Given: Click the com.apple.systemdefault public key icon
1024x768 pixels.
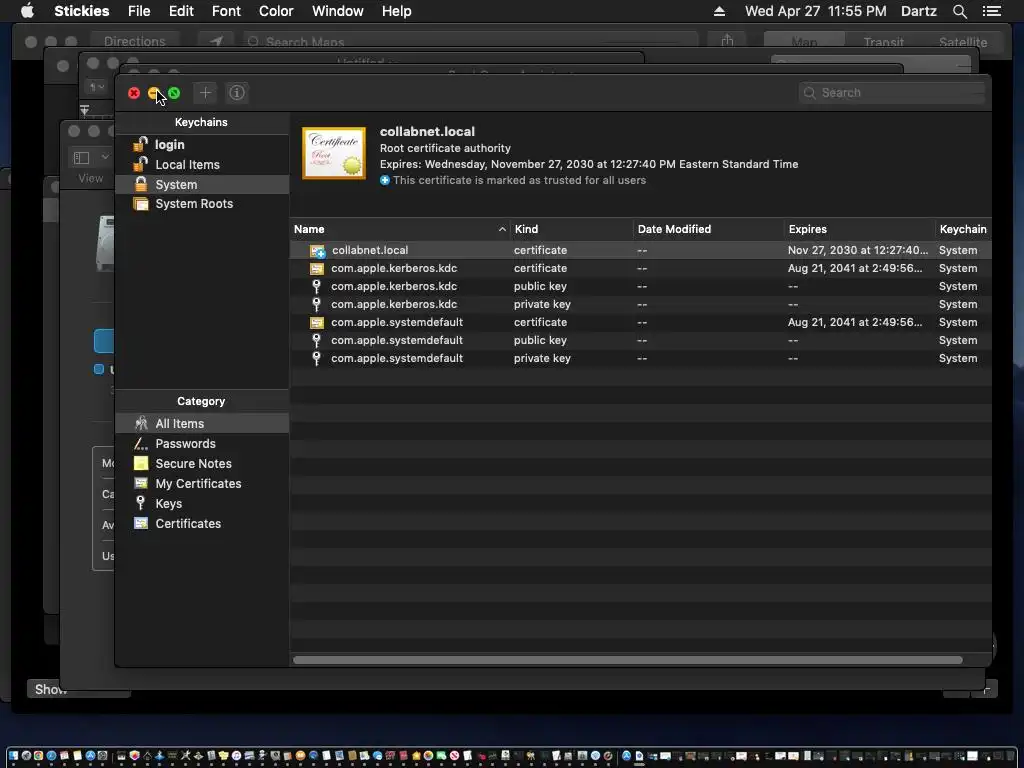Looking at the screenshot, I should [317, 340].
